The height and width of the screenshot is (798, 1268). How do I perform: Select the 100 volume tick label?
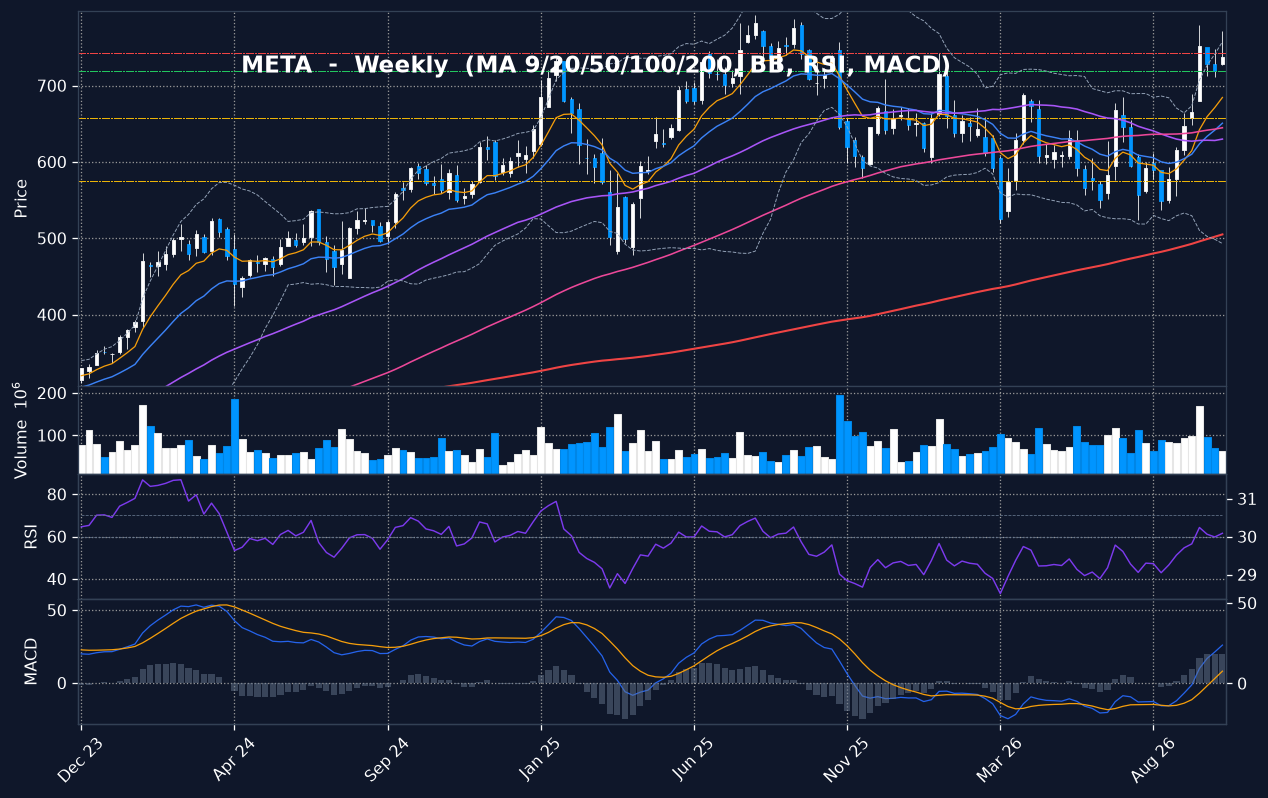54,437
